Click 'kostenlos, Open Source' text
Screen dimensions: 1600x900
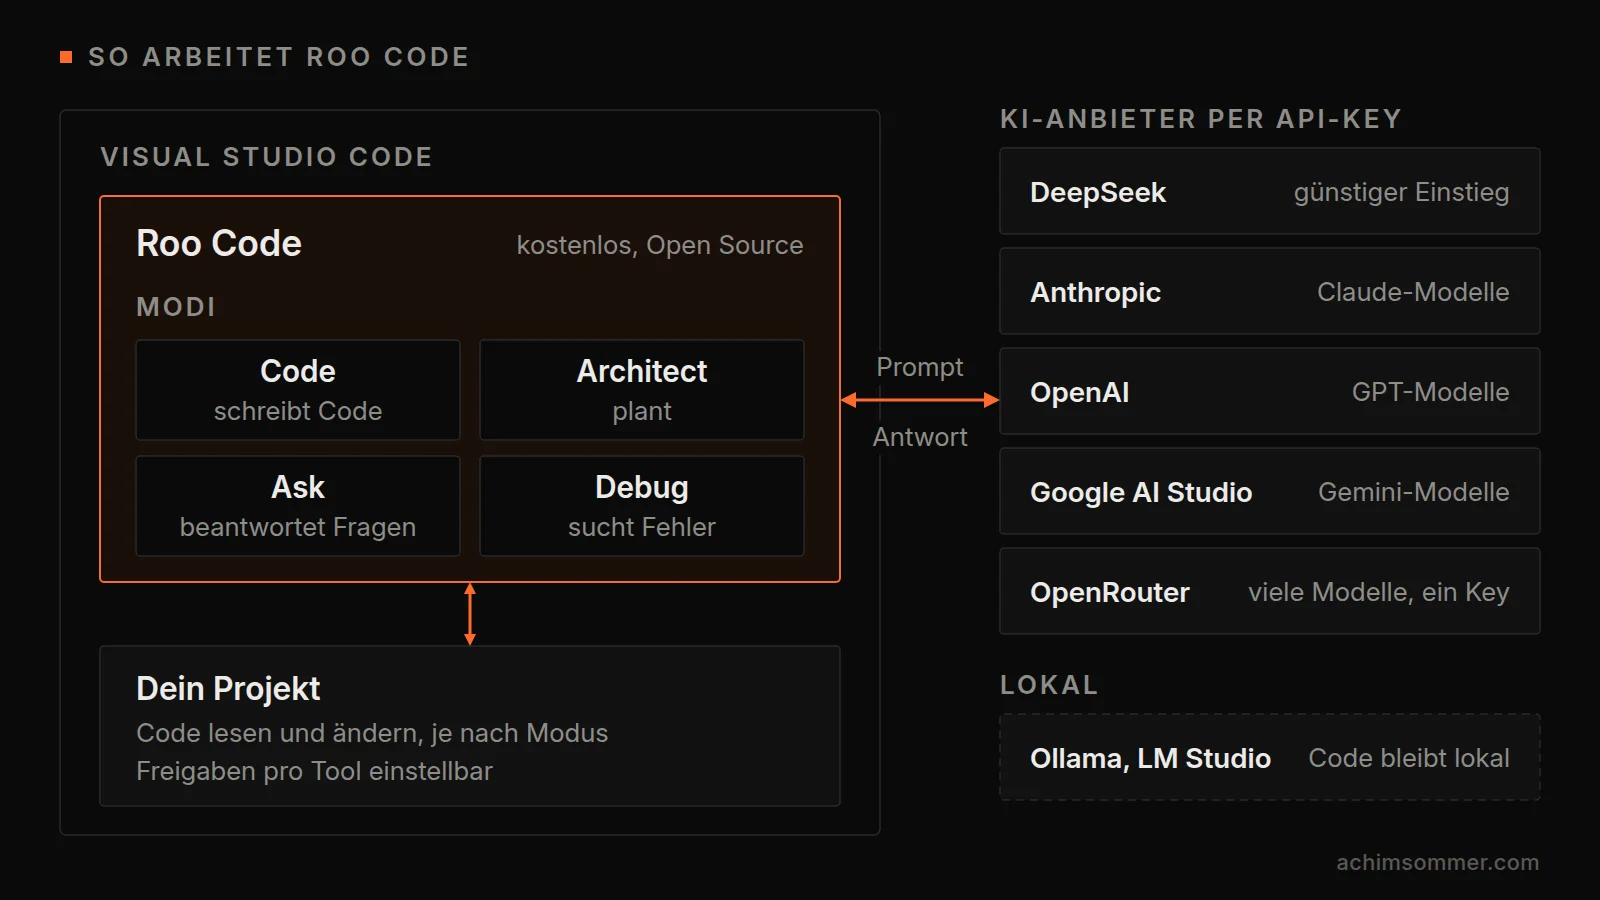pyautogui.click(x=660, y=246)
